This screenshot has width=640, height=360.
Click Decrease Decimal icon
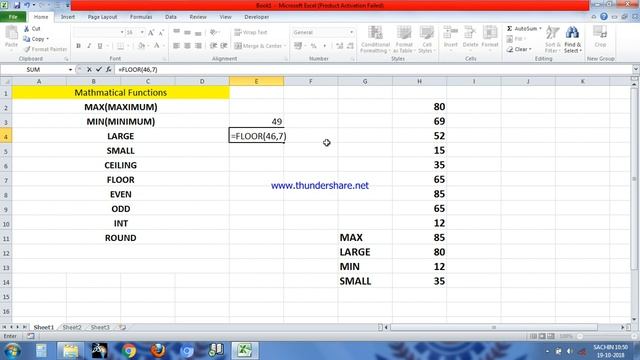click(350, 46)
